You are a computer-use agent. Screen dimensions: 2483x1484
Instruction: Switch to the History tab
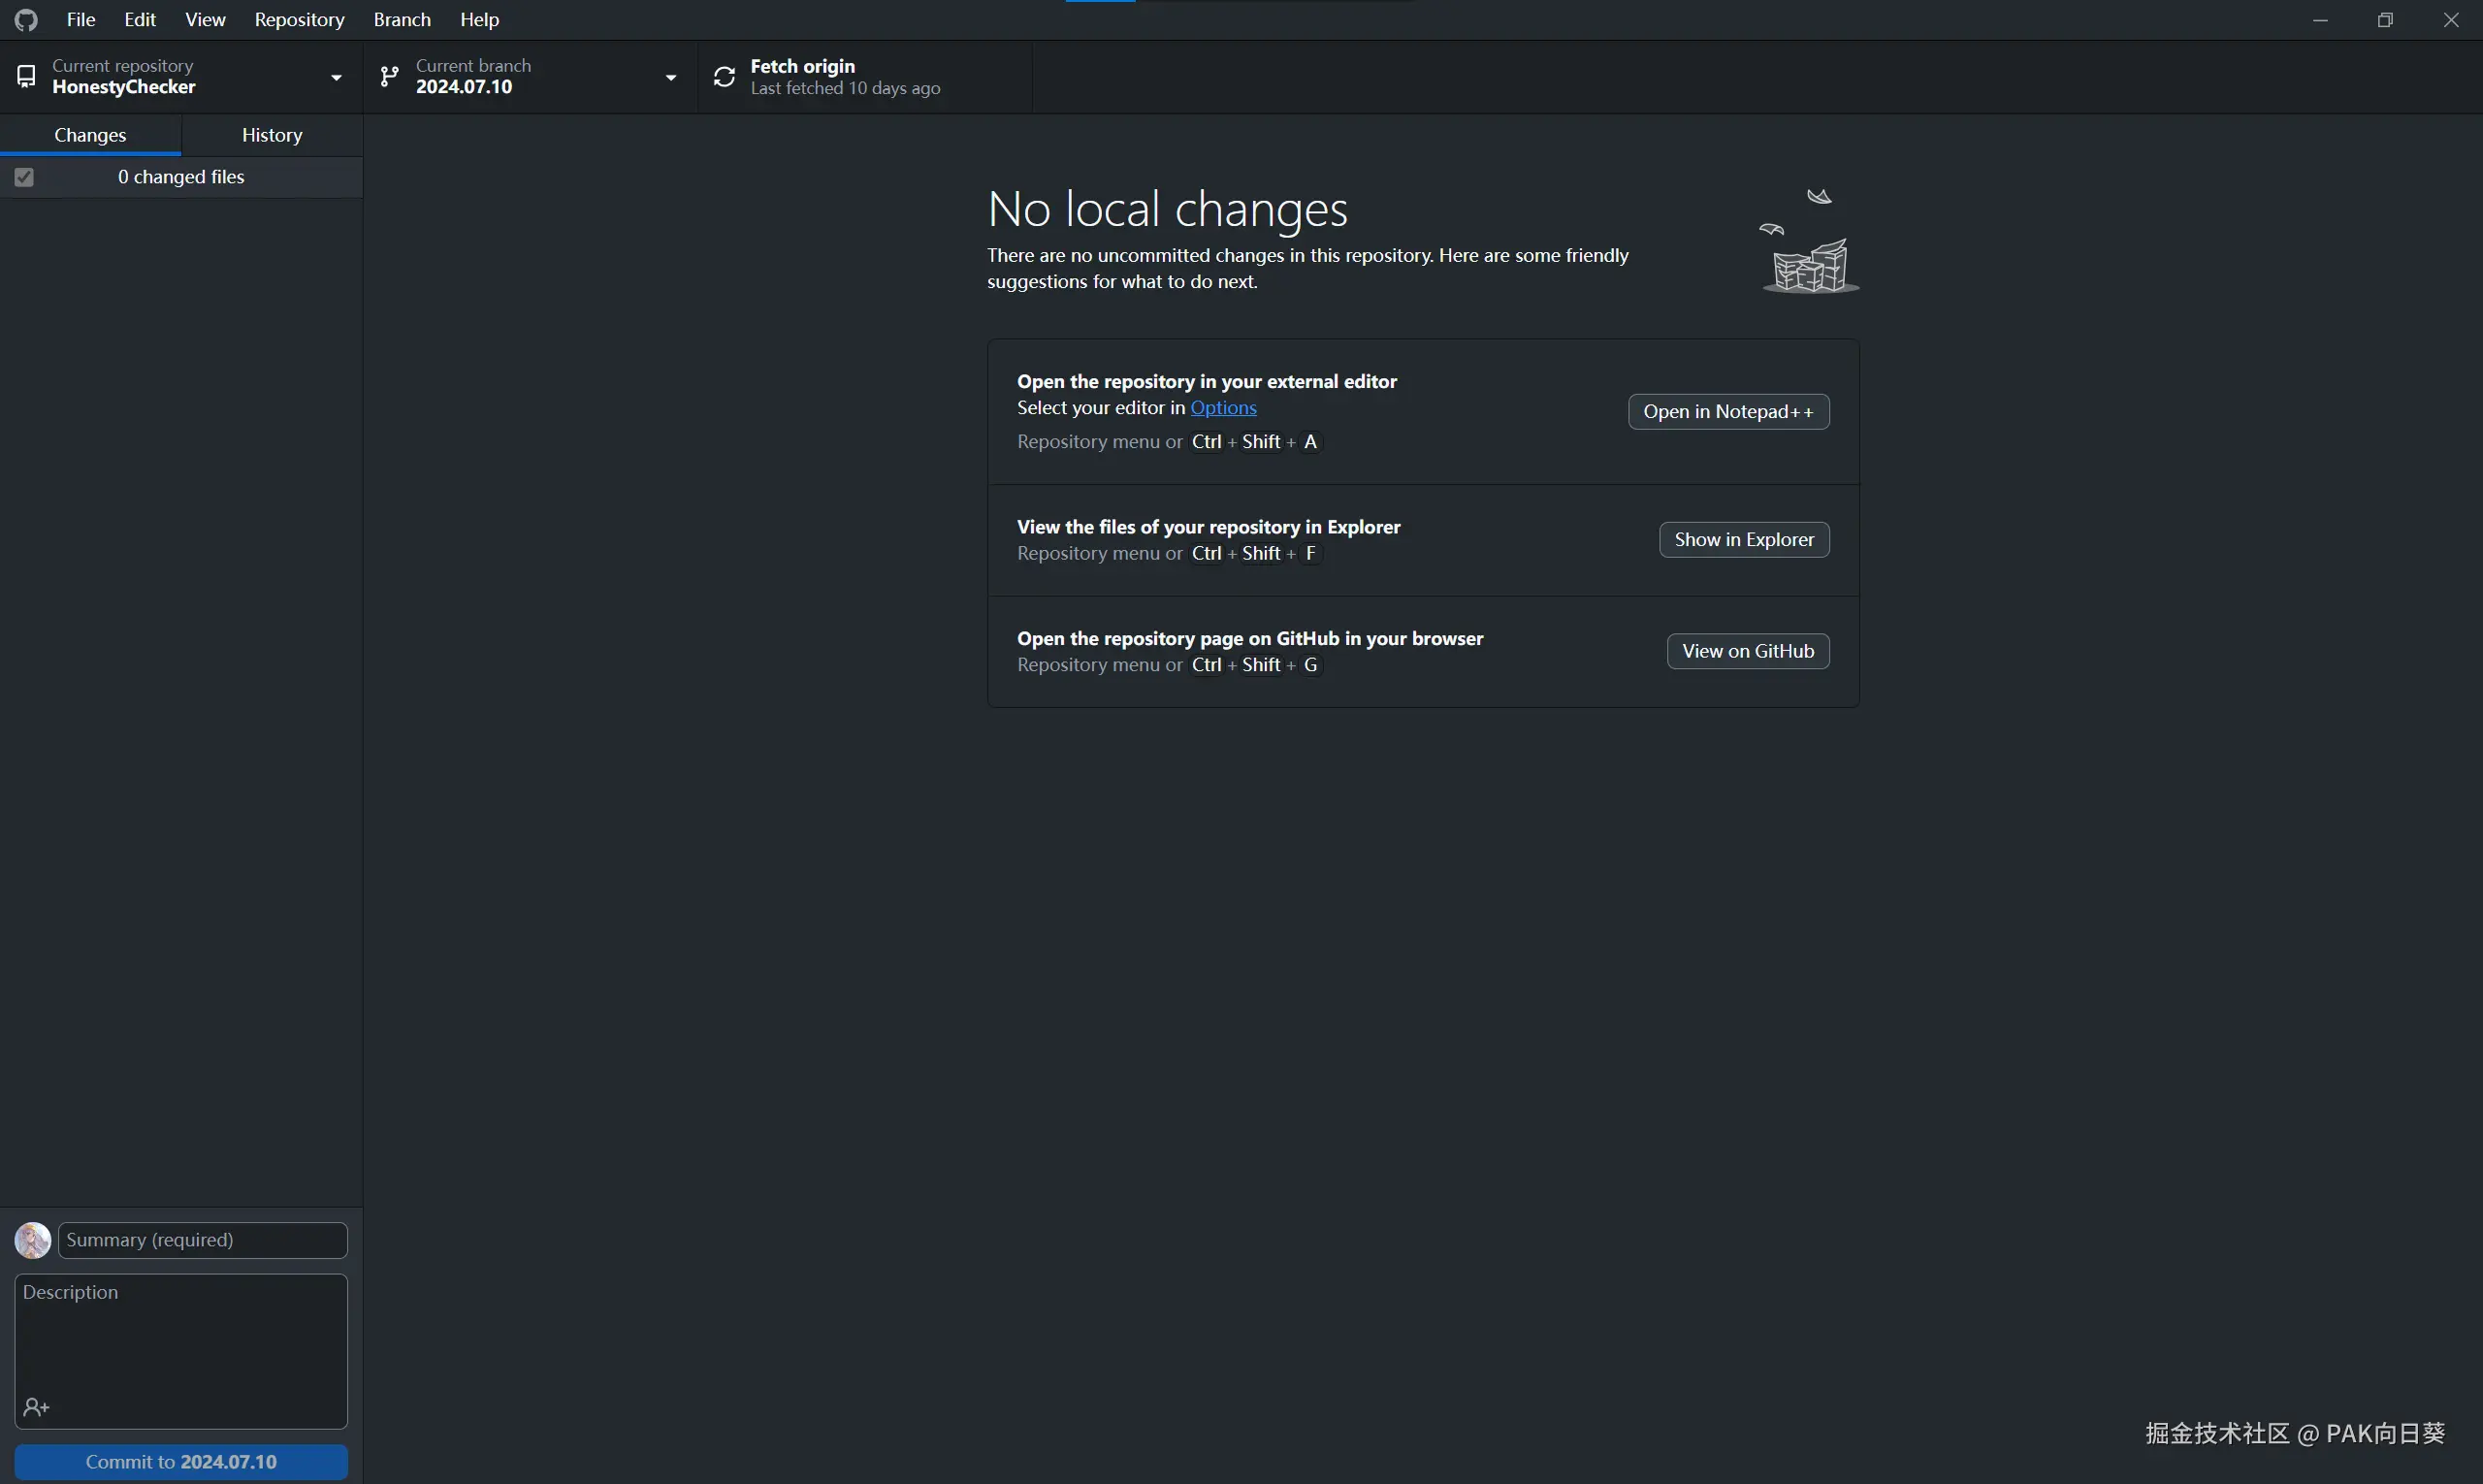271,135
